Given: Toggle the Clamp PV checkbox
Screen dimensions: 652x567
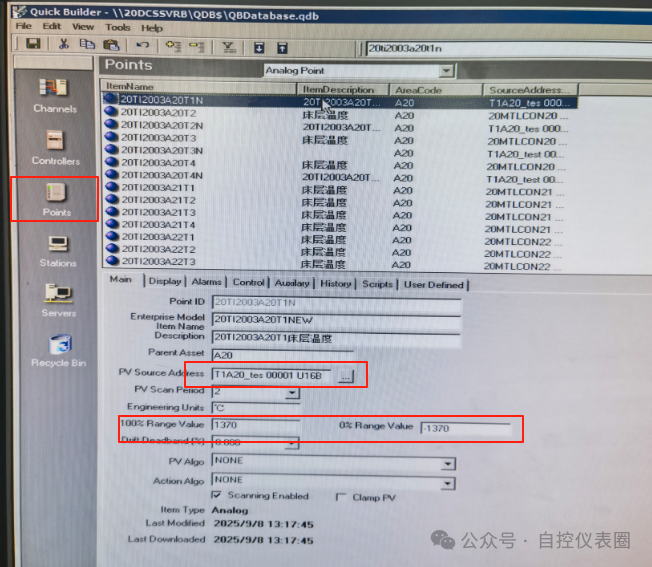Looking at the screenshot, I should tap(341, 497).
